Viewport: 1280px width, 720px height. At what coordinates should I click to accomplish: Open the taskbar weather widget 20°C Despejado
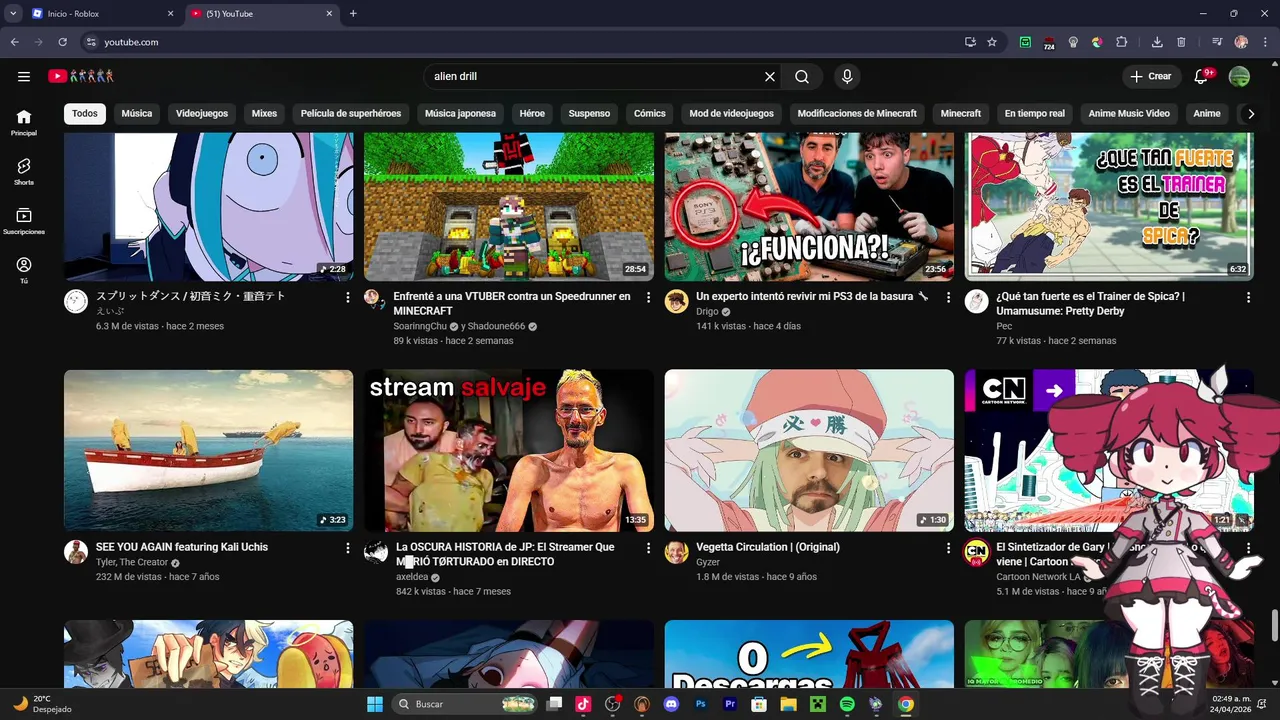[40, 704]
